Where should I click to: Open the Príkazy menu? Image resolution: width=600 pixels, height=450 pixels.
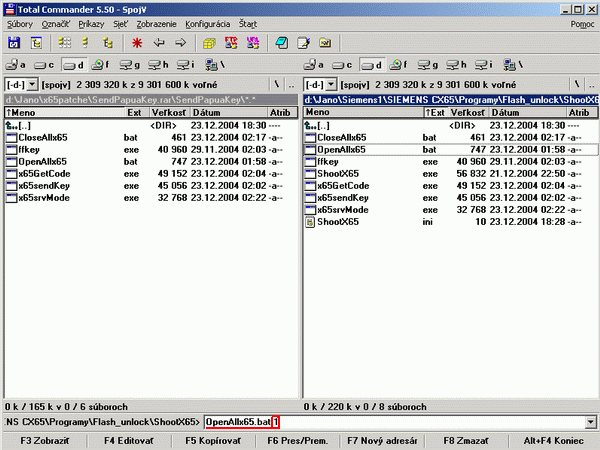91,24
